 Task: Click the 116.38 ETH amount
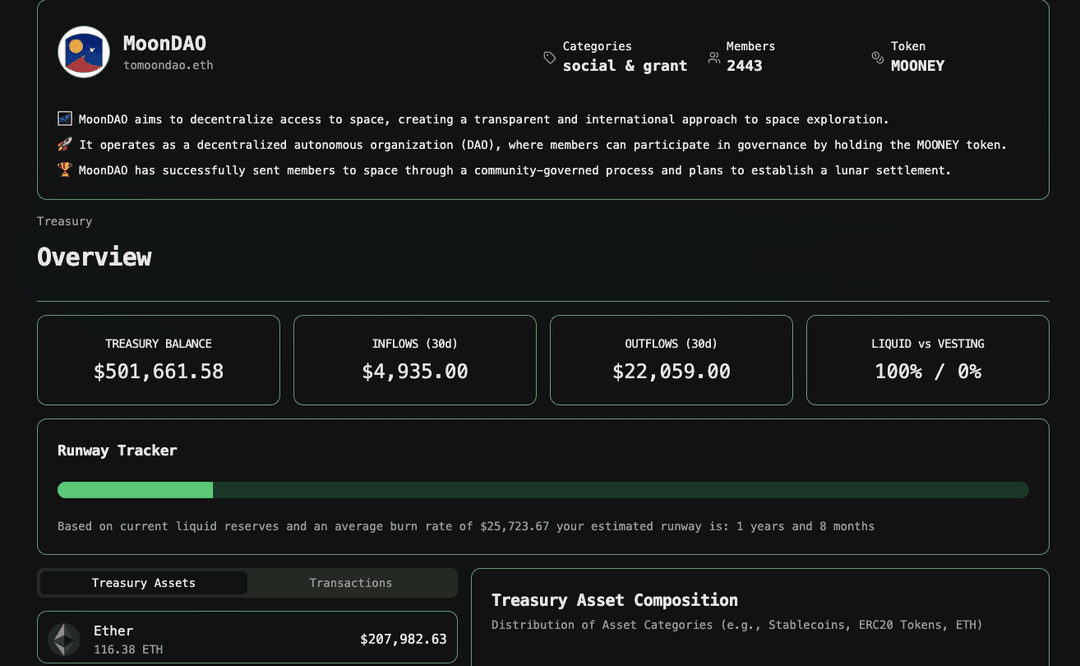(x=128, y=649)
